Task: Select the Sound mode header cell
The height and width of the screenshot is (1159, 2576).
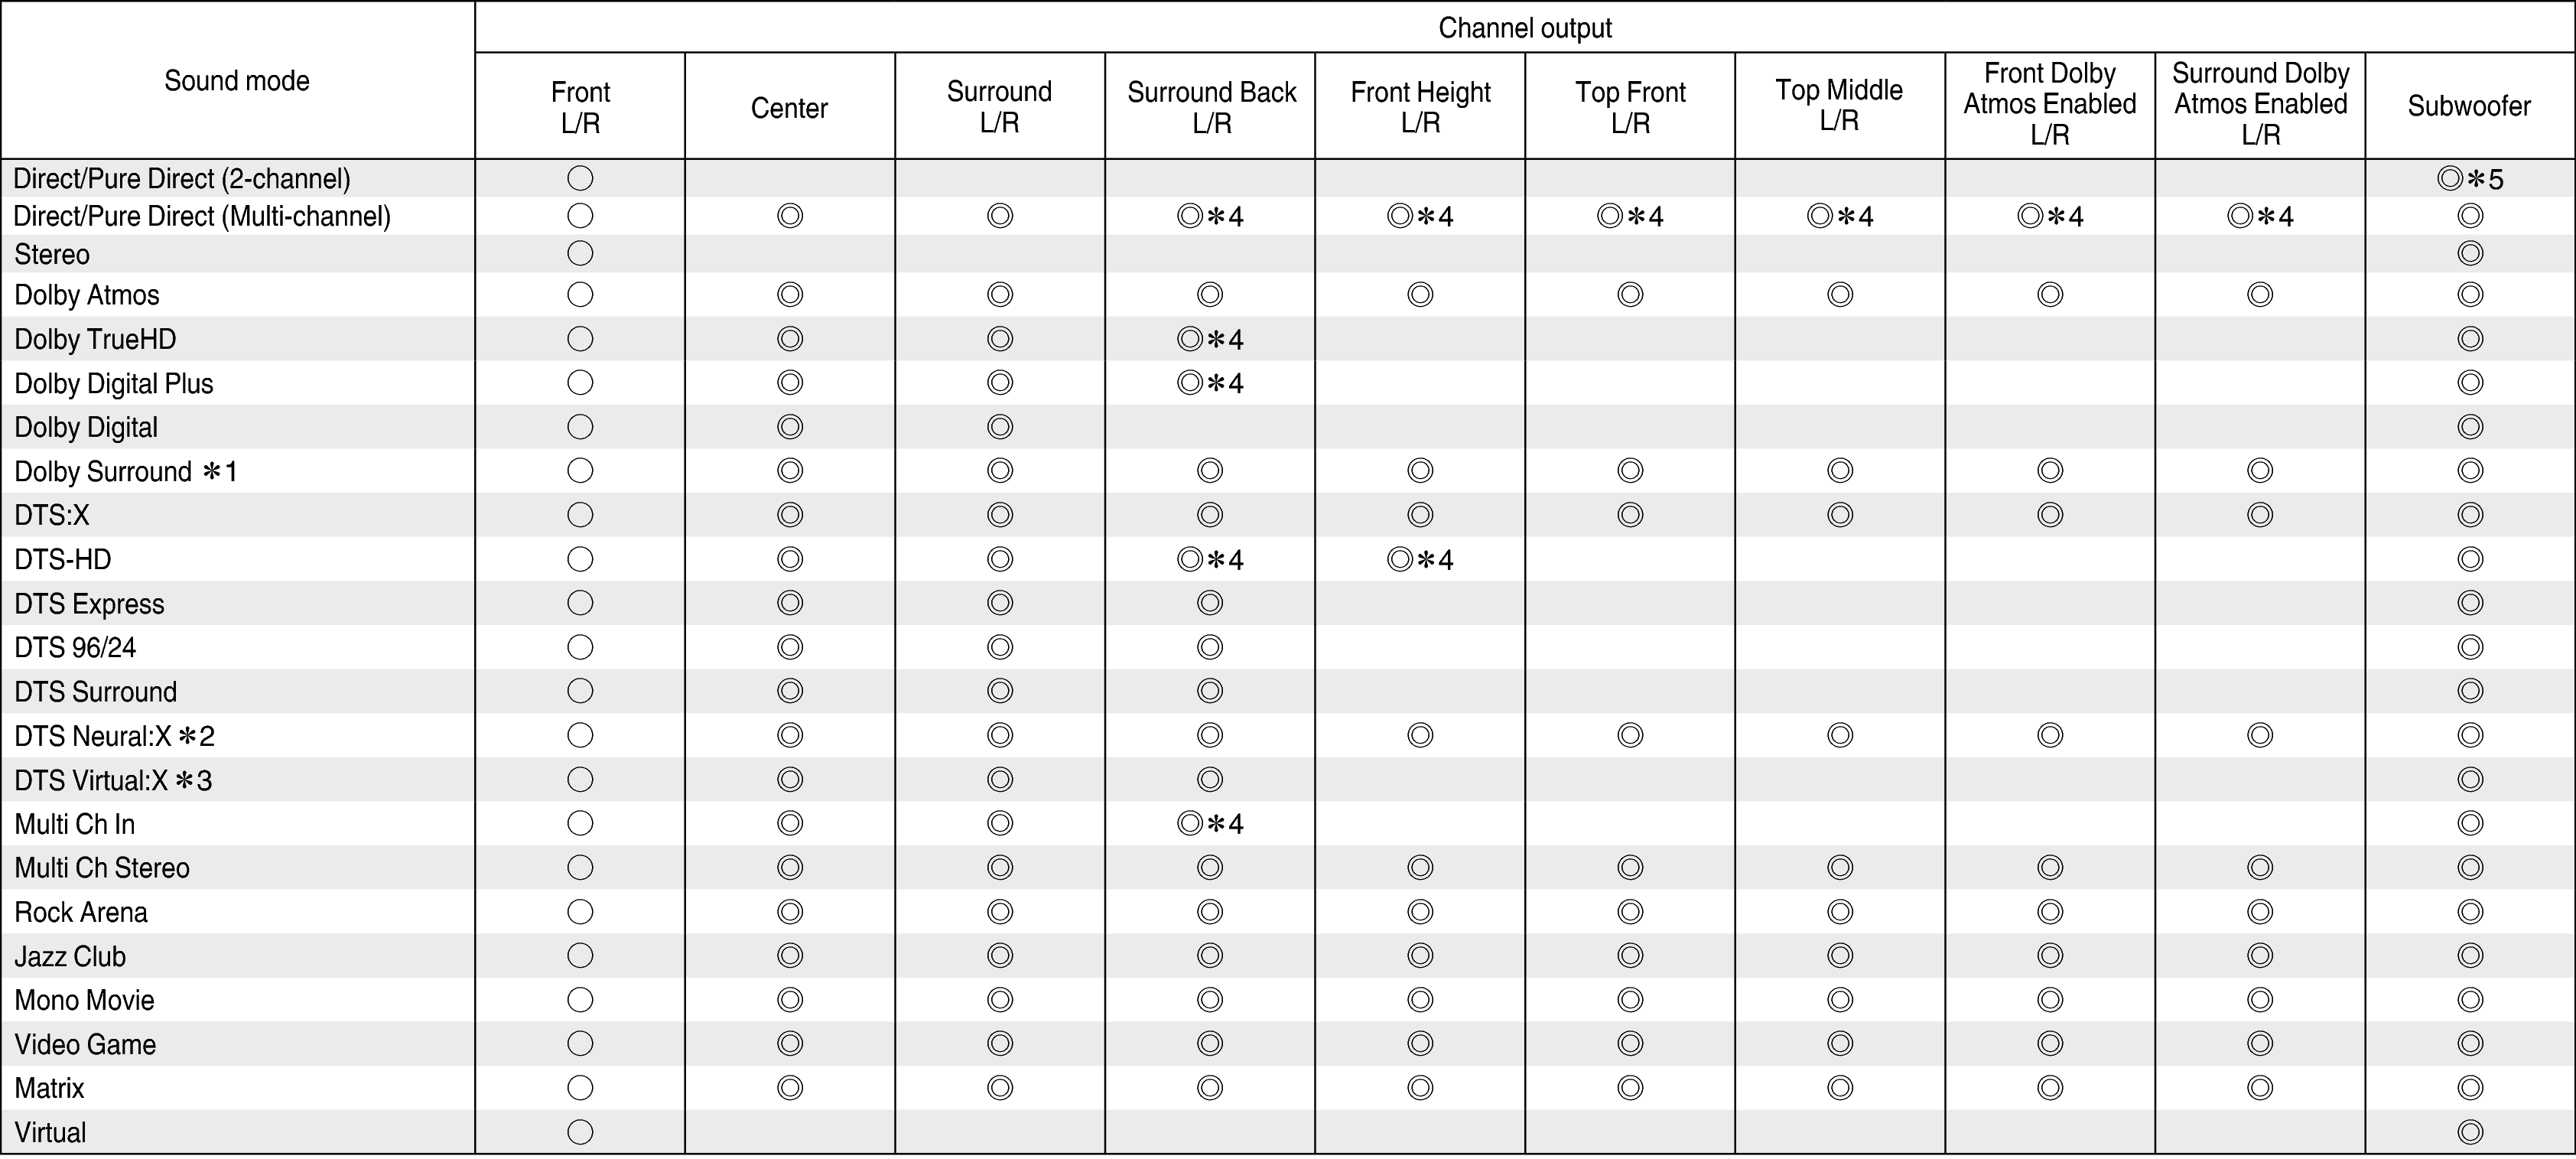Action: pos(237,81)
